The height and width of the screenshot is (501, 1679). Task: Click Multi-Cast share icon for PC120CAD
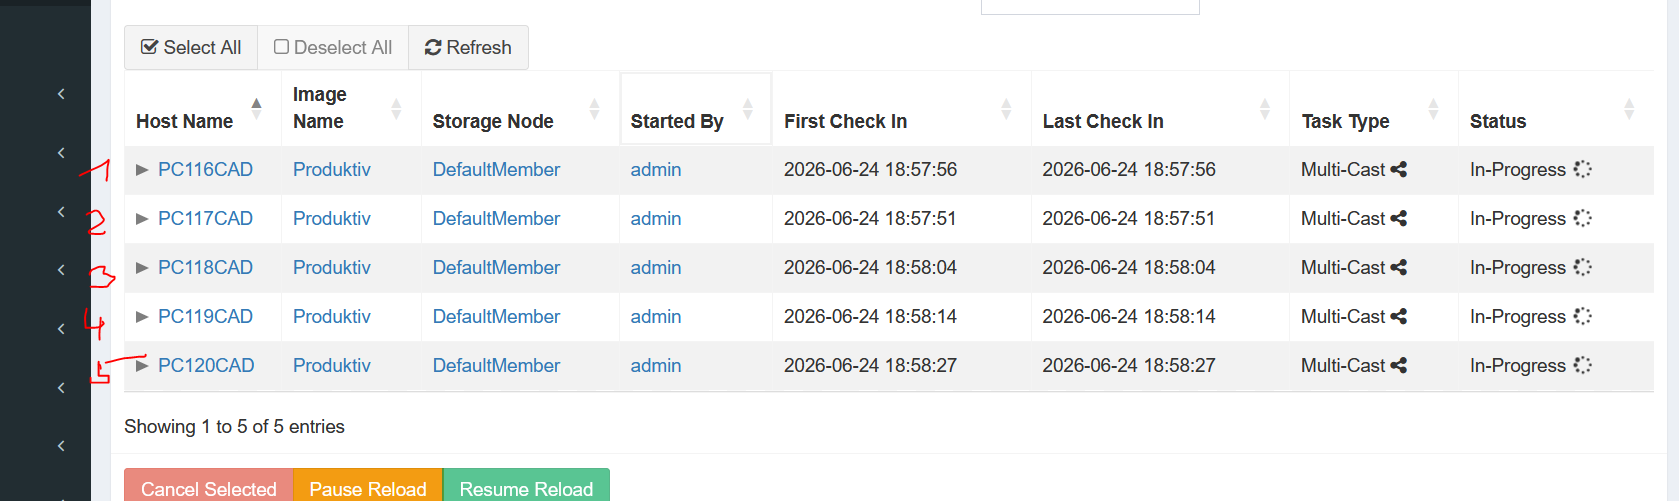(1399, 366)
